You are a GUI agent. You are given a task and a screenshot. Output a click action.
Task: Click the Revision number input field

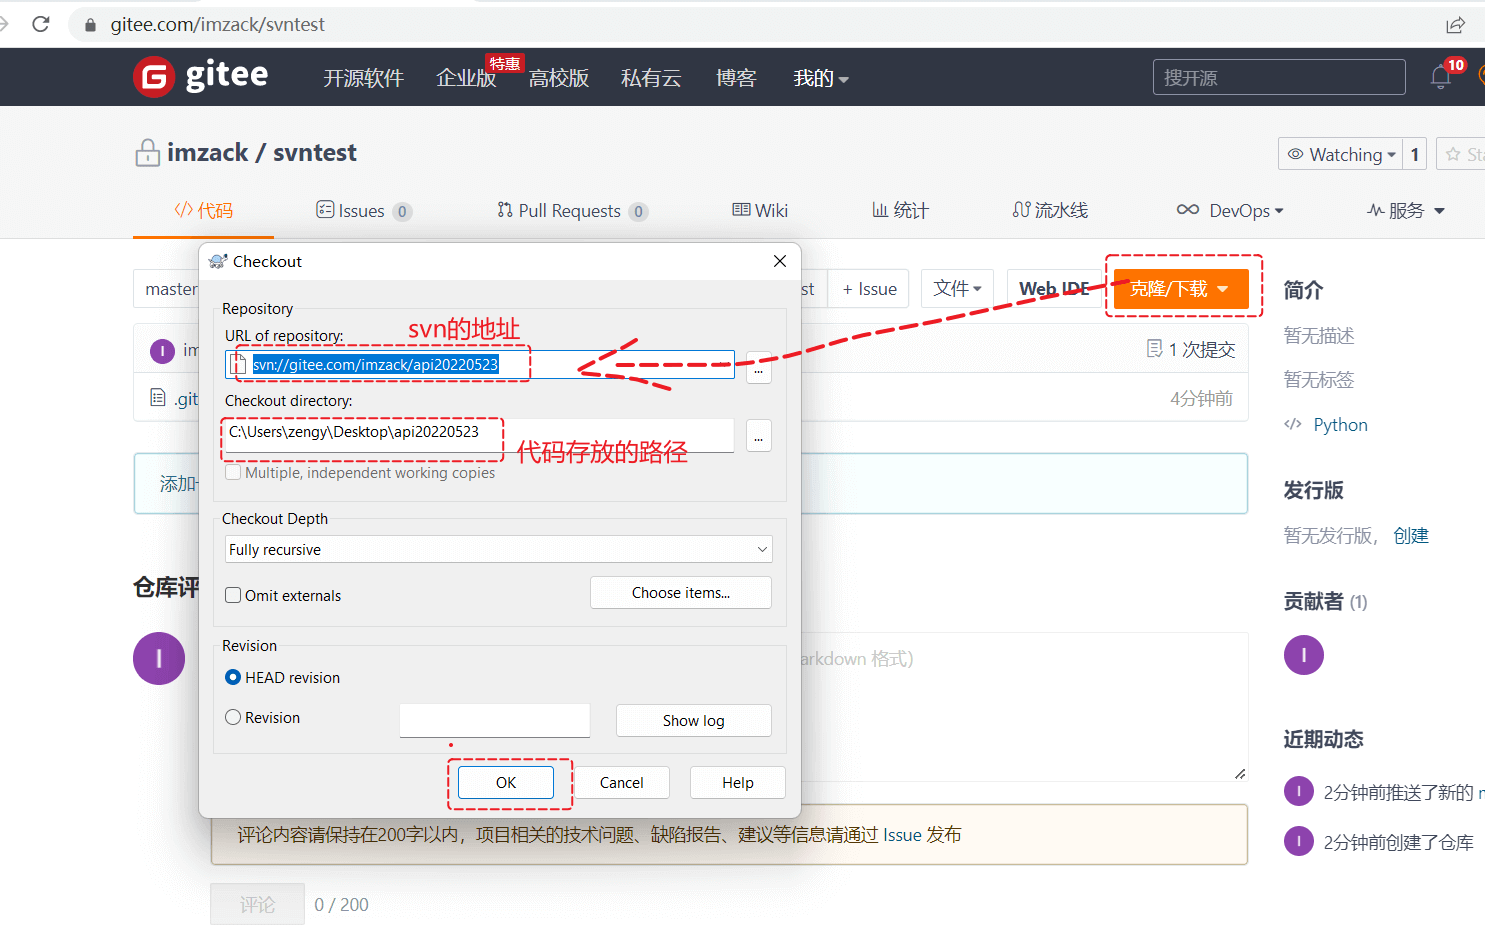(494, 720)
